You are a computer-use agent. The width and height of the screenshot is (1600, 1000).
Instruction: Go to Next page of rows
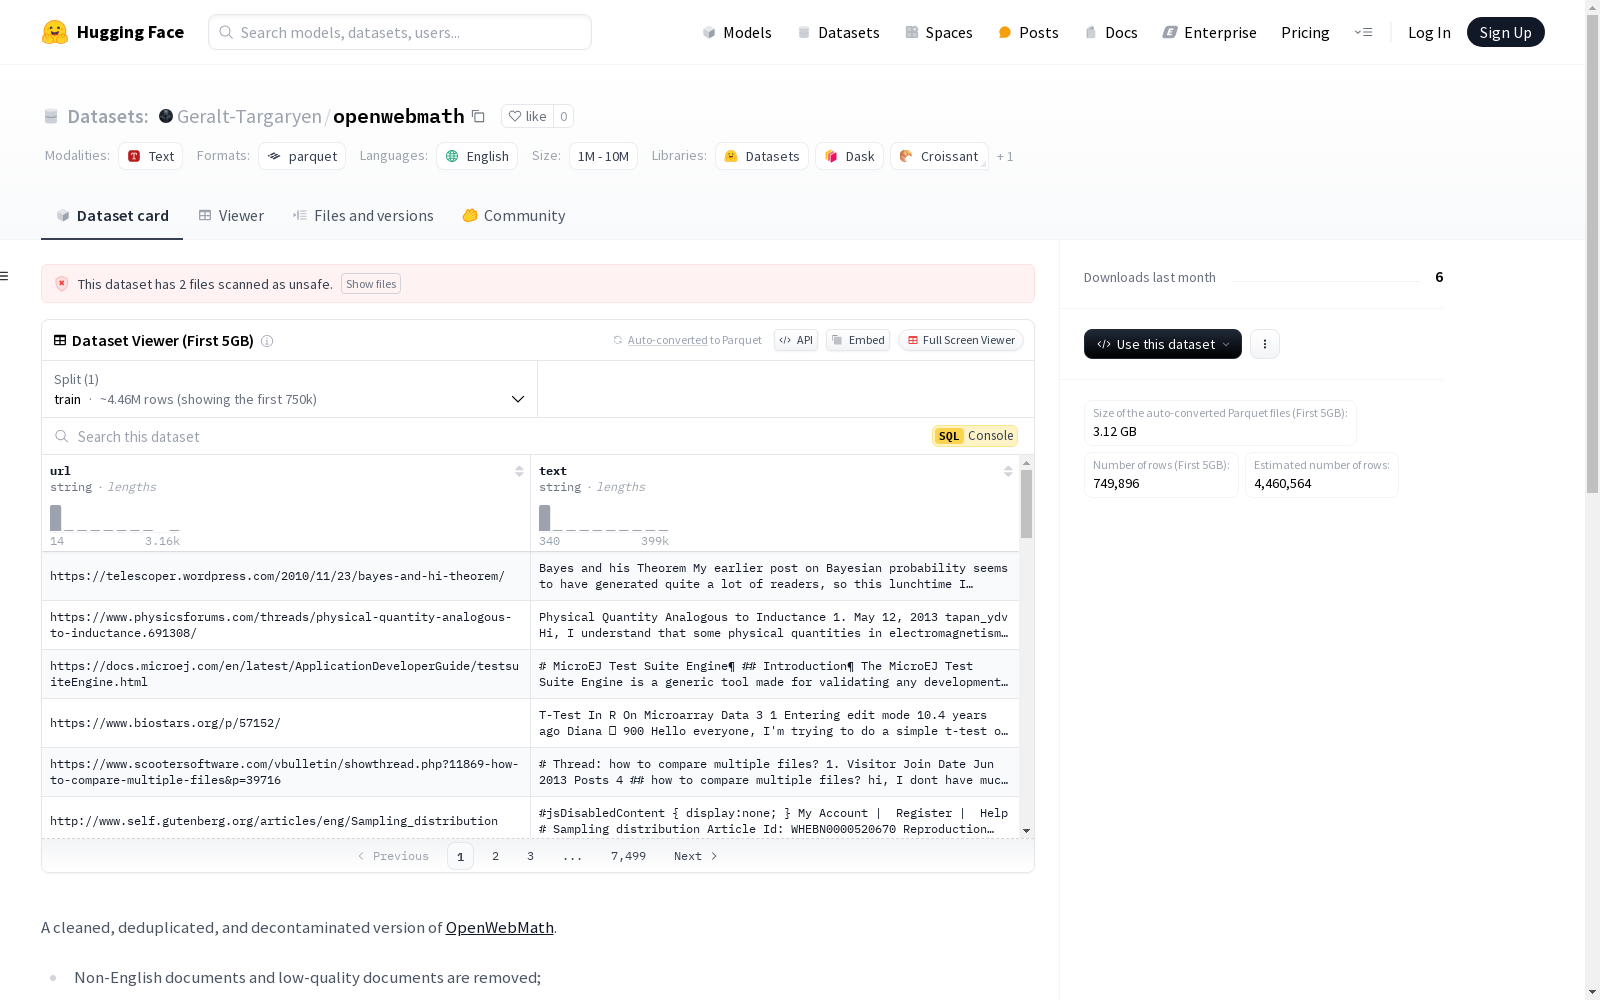(695, 856)
